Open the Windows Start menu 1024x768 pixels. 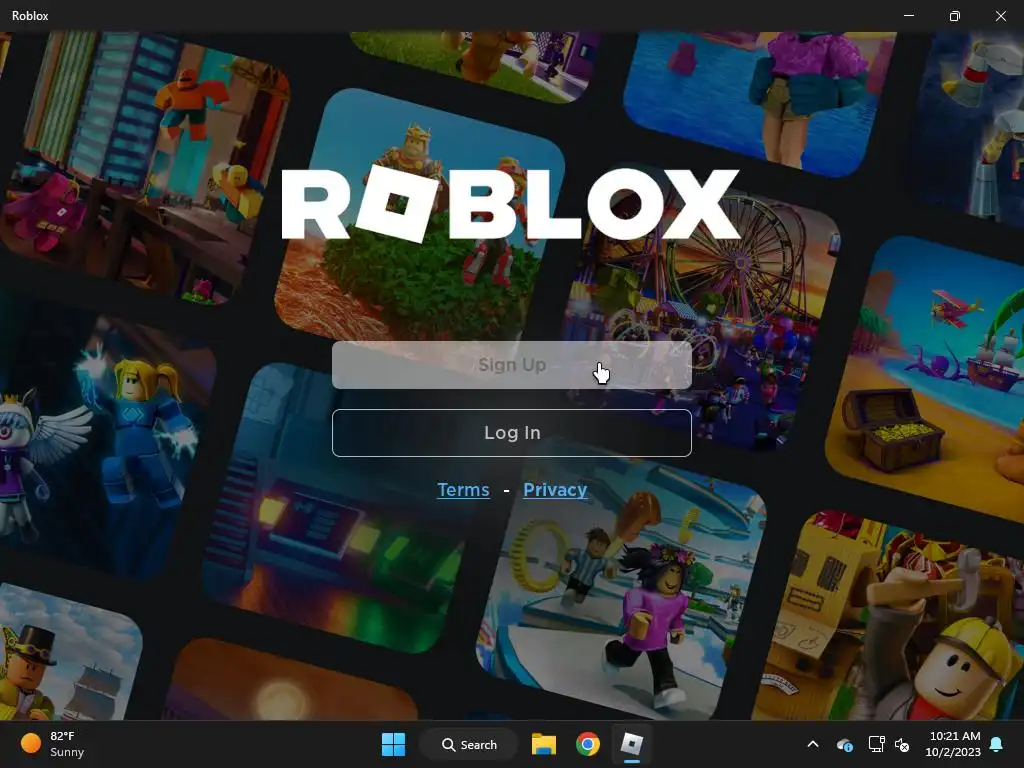(x=393, y=744)
